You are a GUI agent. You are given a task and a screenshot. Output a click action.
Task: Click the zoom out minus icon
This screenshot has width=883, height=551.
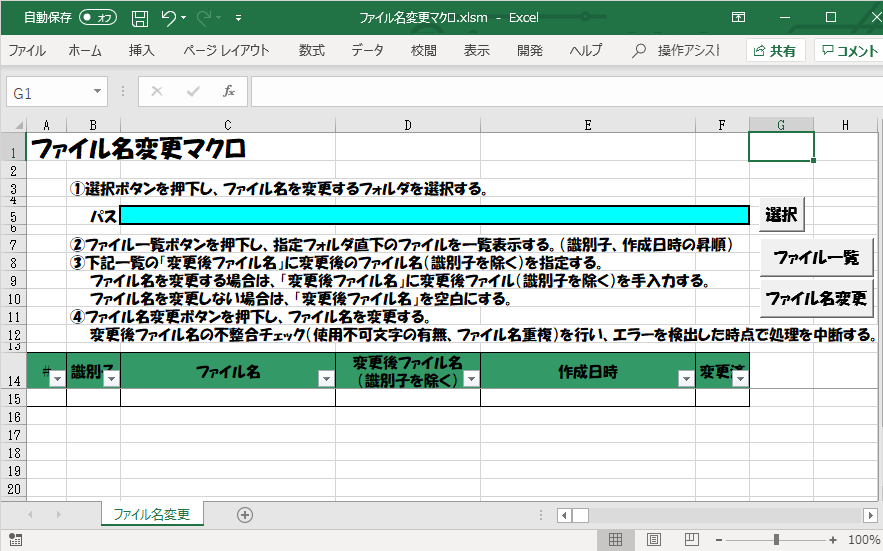[x=719, y=540]
